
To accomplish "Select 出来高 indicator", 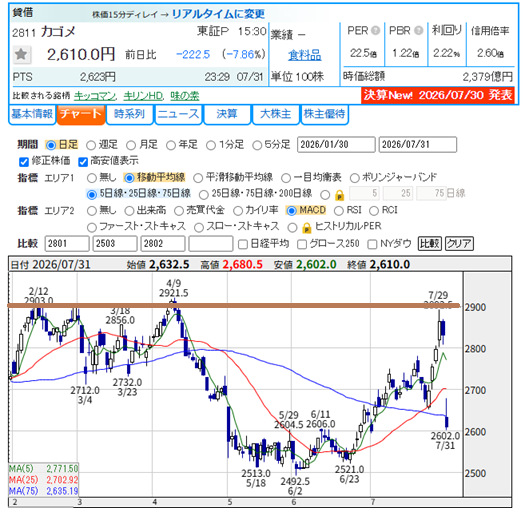I will pos(129,211).
